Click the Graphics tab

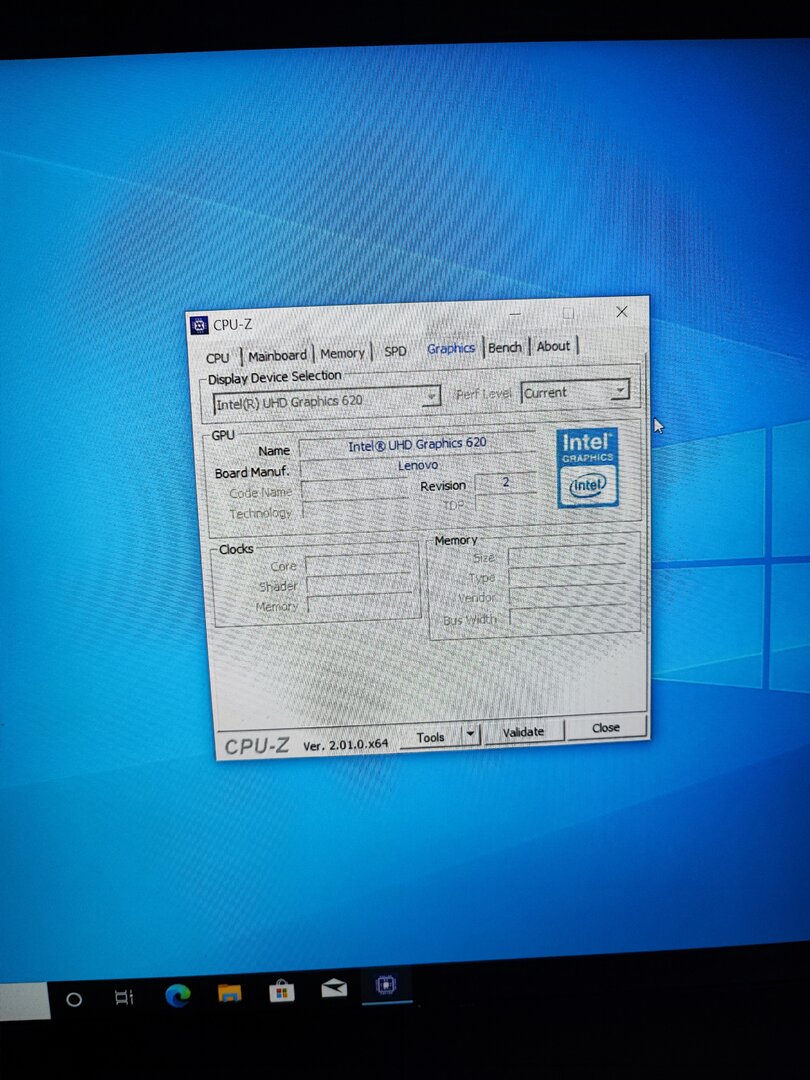point(450,349)
